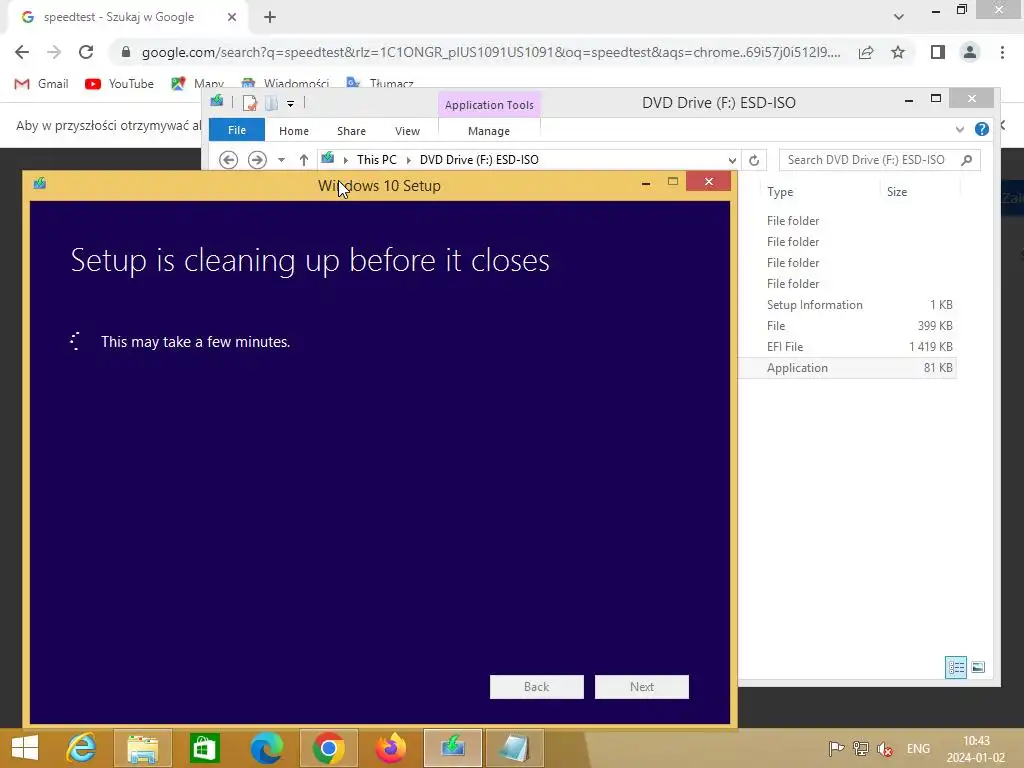Viewport: 1024px width, 768px height.
Task: Expand the address bar history dropdown
Action: coord(732,160)
